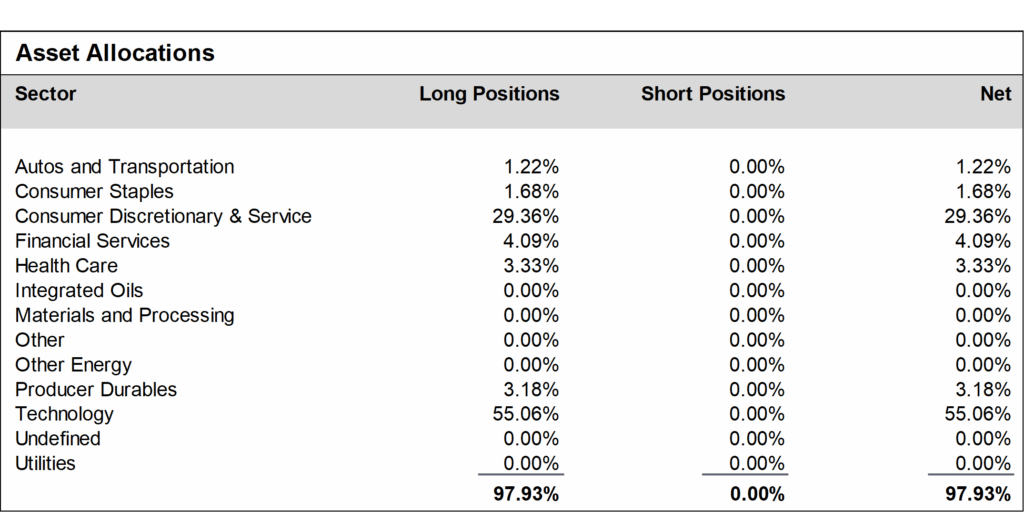The image size is (1024, 512).
Task: Click Technology long position value 55.06%
Action: point(526,414)
